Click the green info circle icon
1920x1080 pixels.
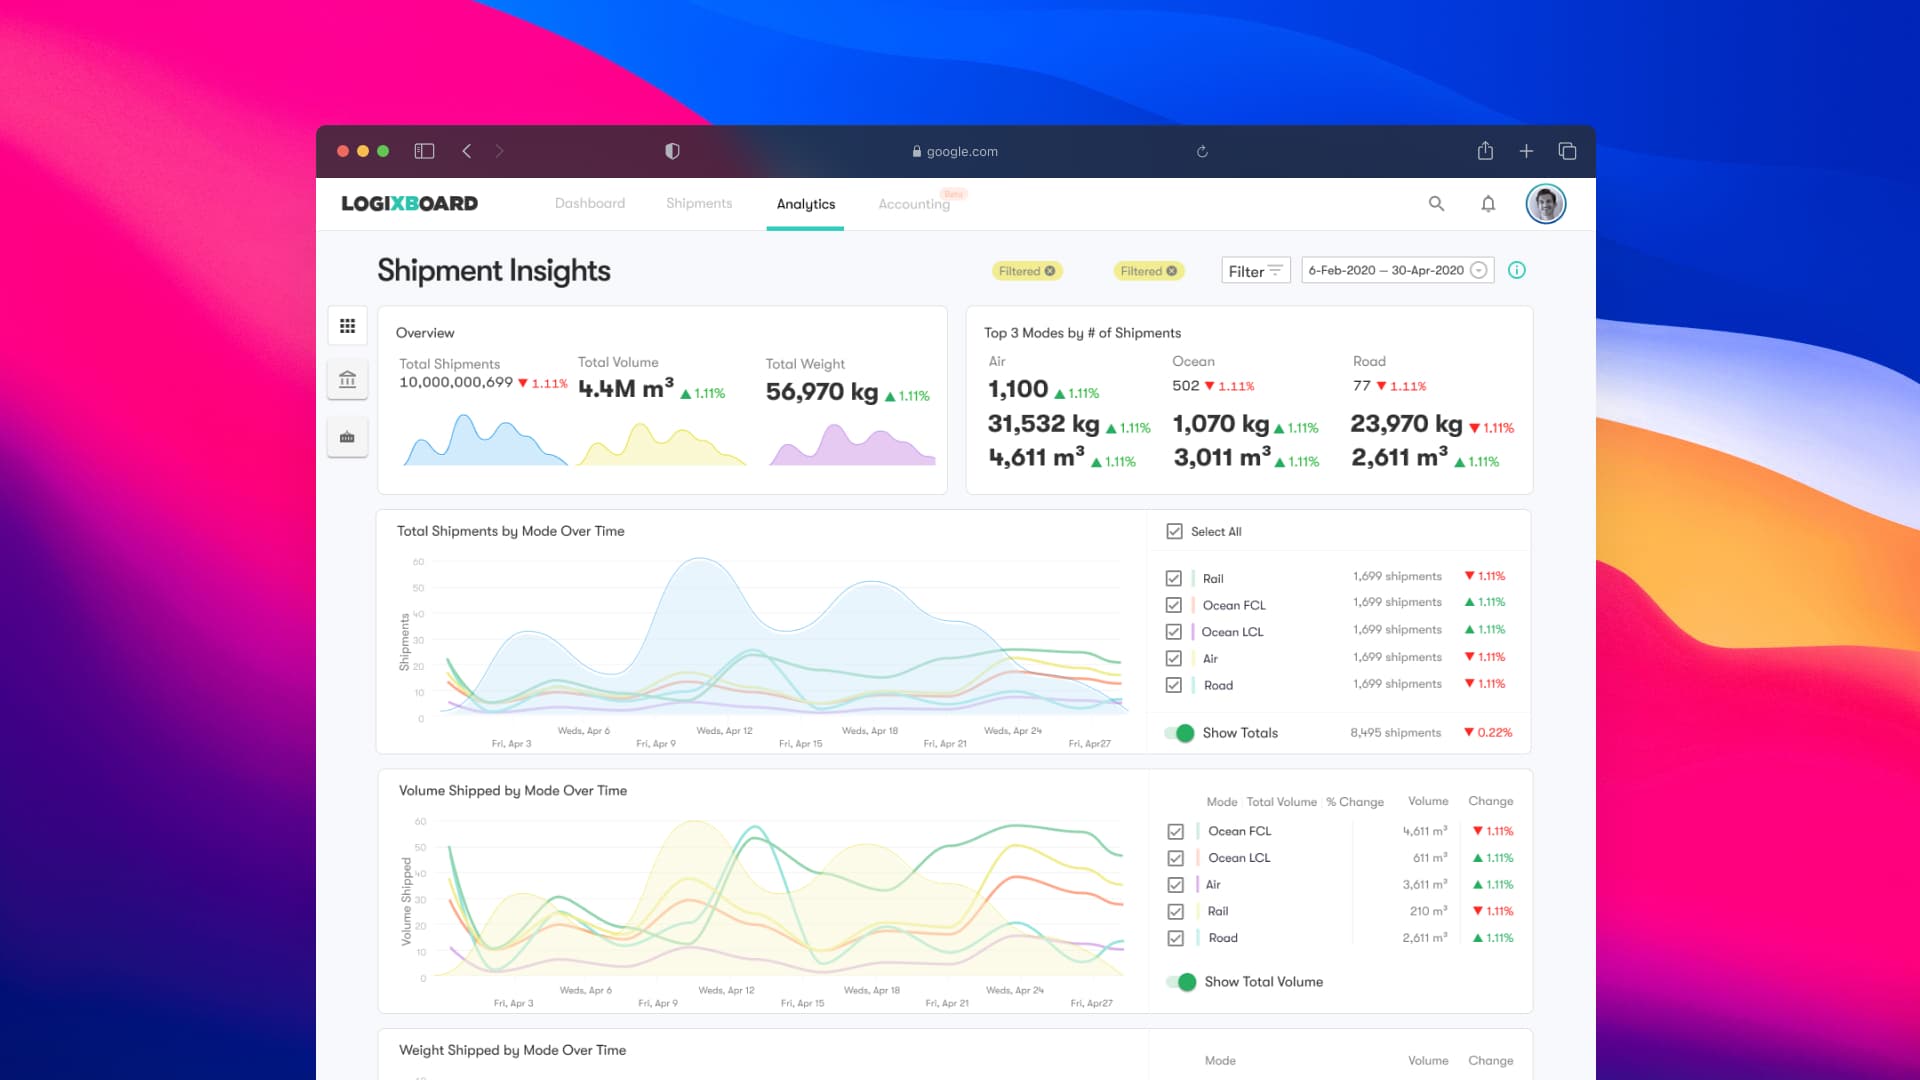click(x=1517, y=270)
